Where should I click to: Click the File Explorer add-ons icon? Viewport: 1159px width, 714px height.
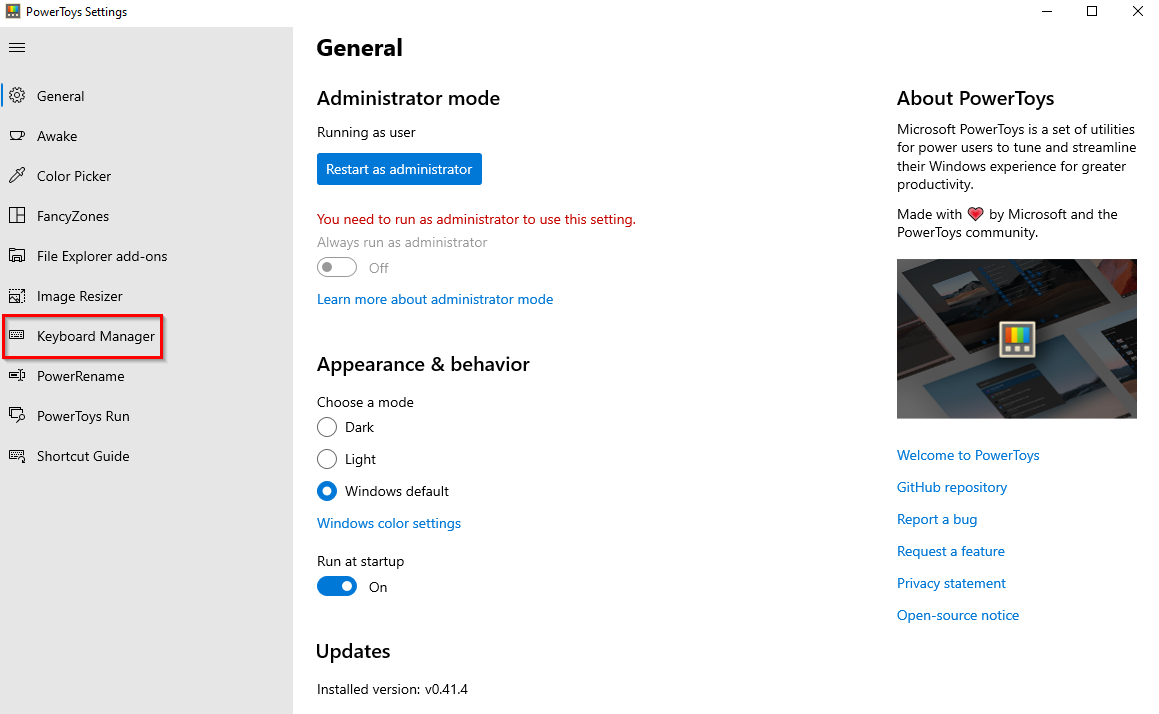point(17,256)
